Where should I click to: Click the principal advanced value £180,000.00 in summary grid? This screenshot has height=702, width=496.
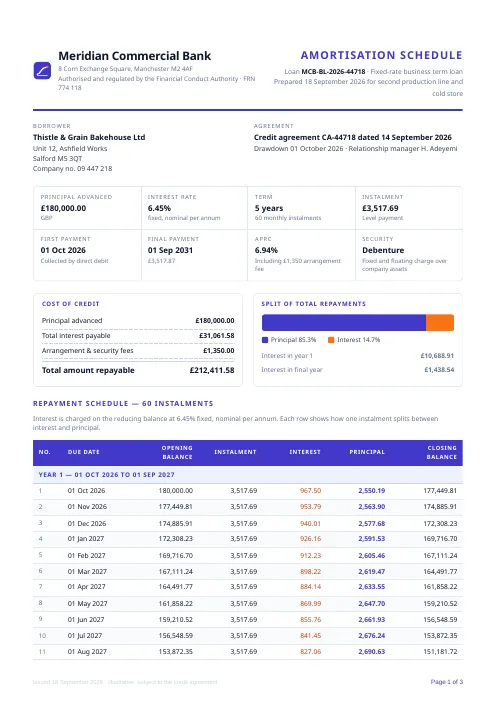point(63,208)
